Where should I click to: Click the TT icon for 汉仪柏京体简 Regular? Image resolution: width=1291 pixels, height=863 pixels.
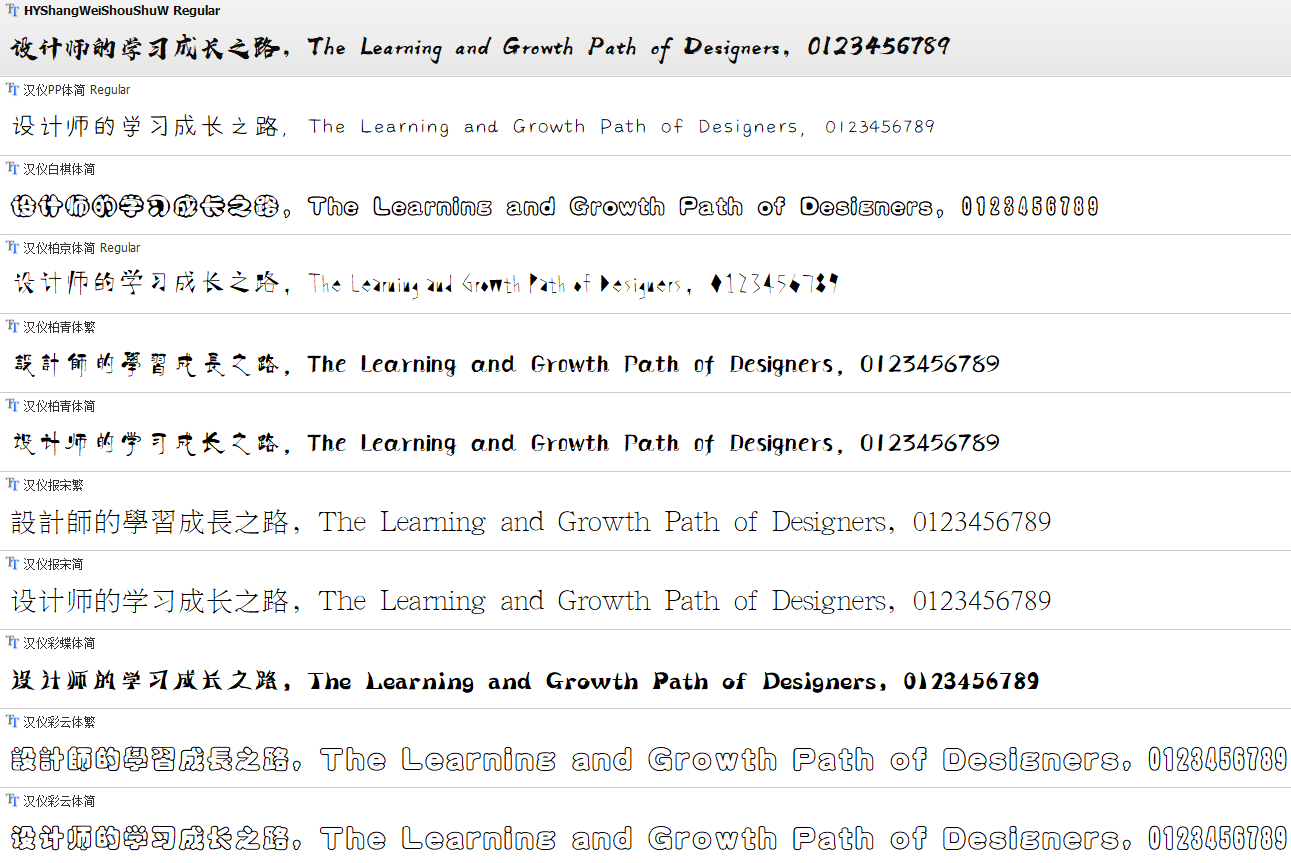click(12, 248)
